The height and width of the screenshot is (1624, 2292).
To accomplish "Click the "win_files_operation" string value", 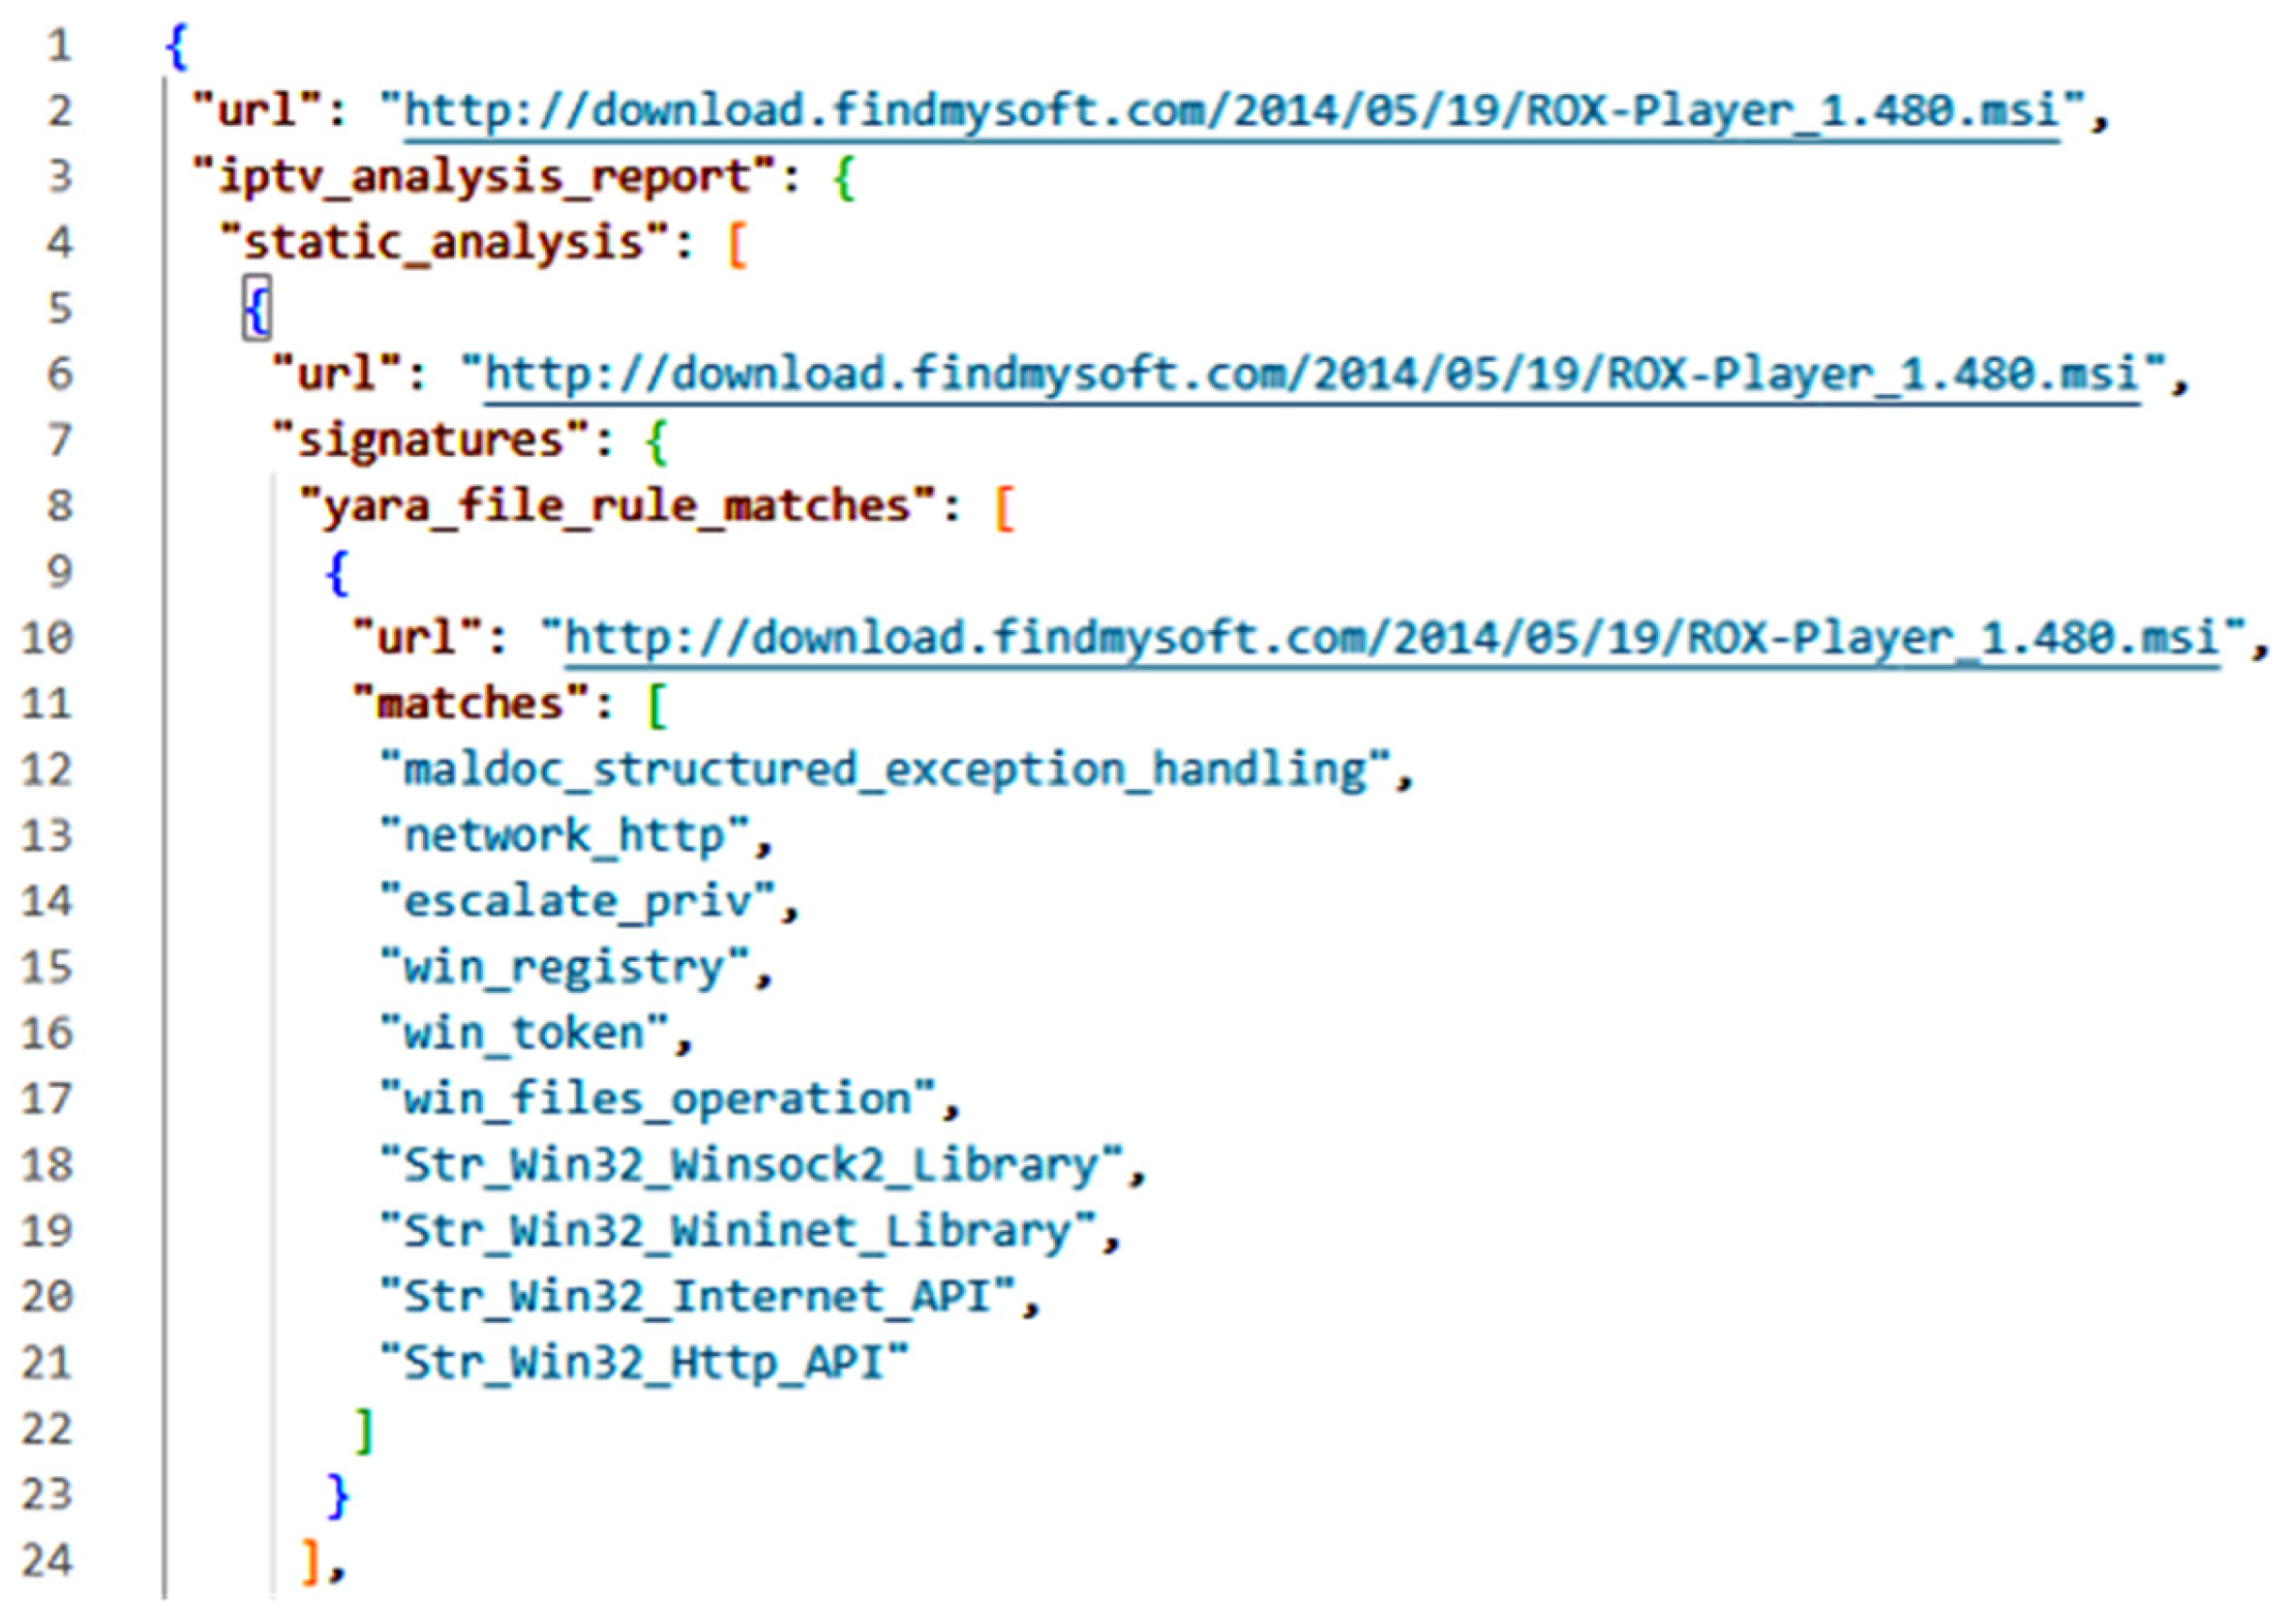I will click(x=657, y=1099).
